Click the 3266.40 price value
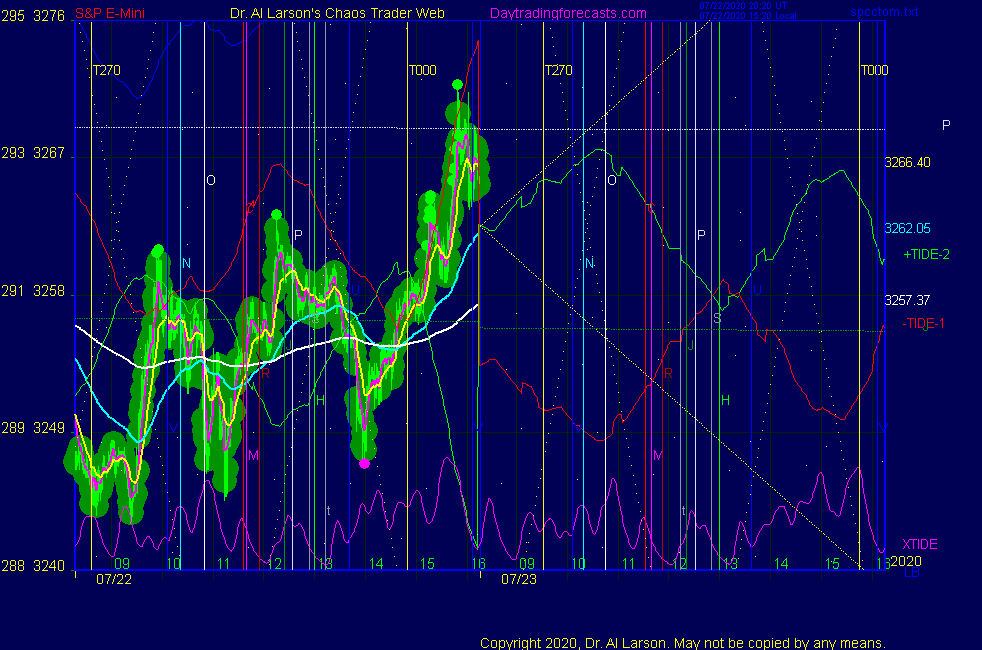This screenshot has width=982, height=650. coord(907,163)
